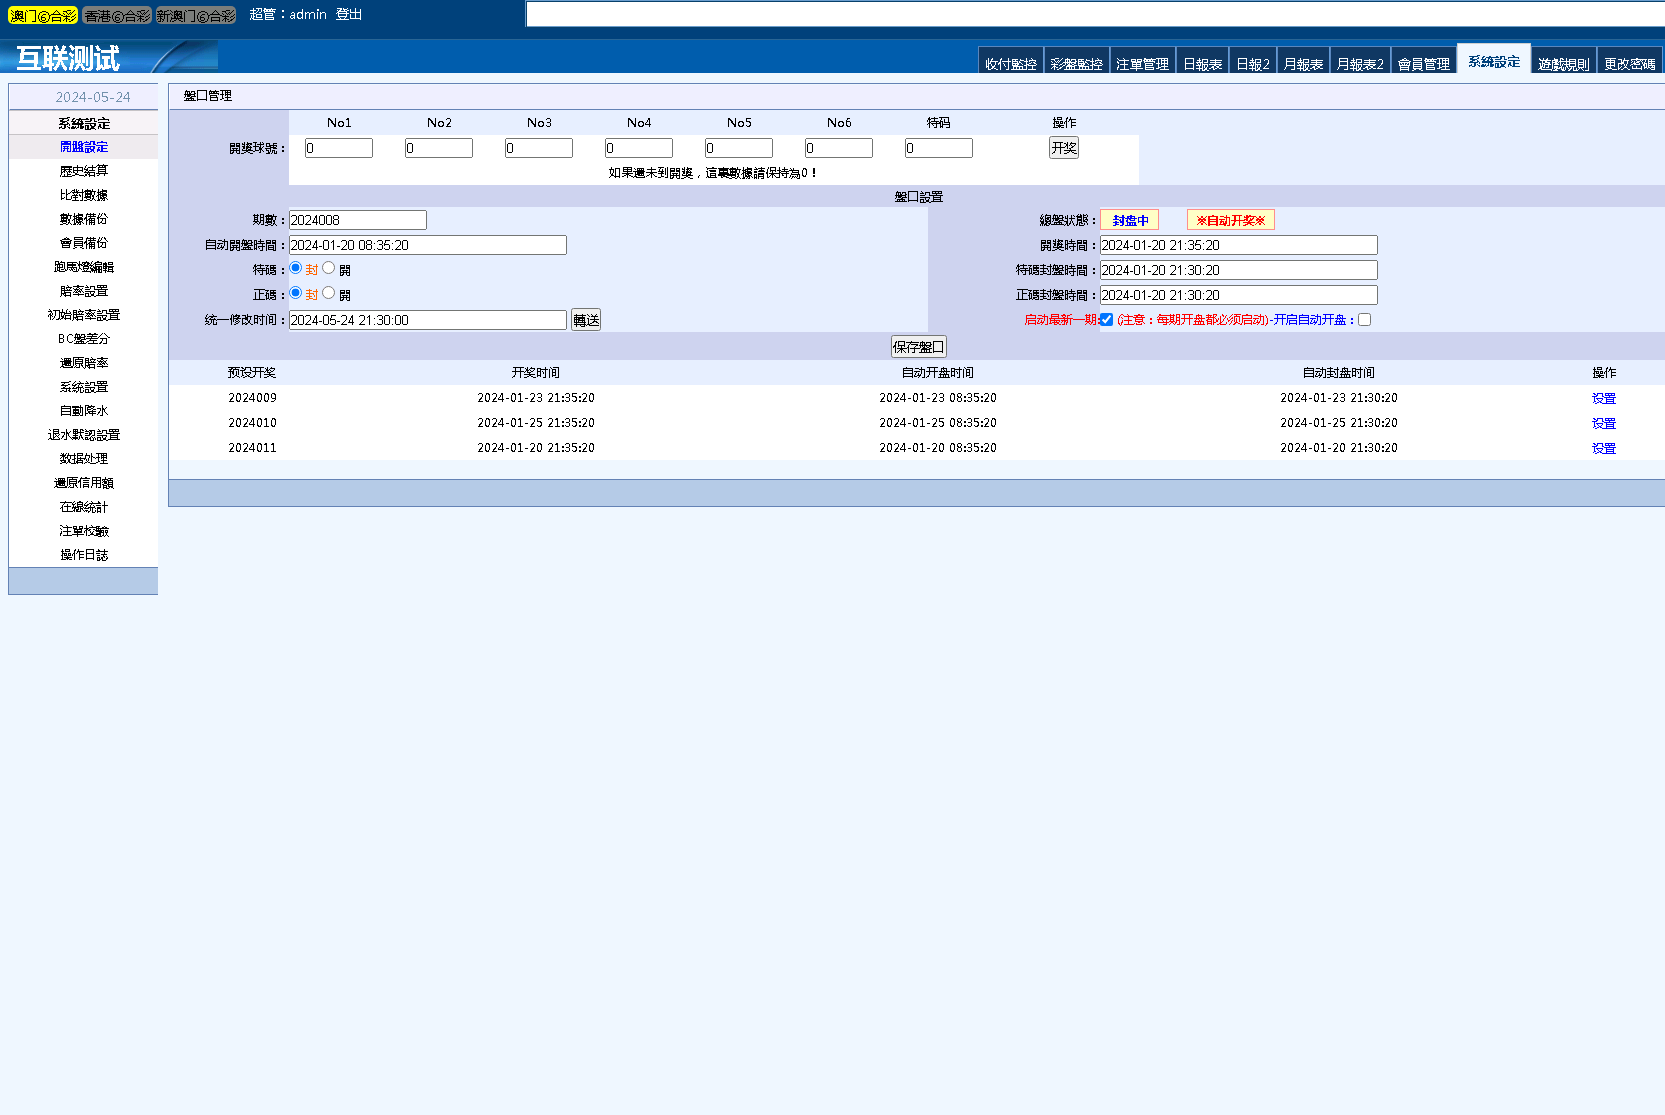Edit the 開獎時間 field

click(1239, 245)
